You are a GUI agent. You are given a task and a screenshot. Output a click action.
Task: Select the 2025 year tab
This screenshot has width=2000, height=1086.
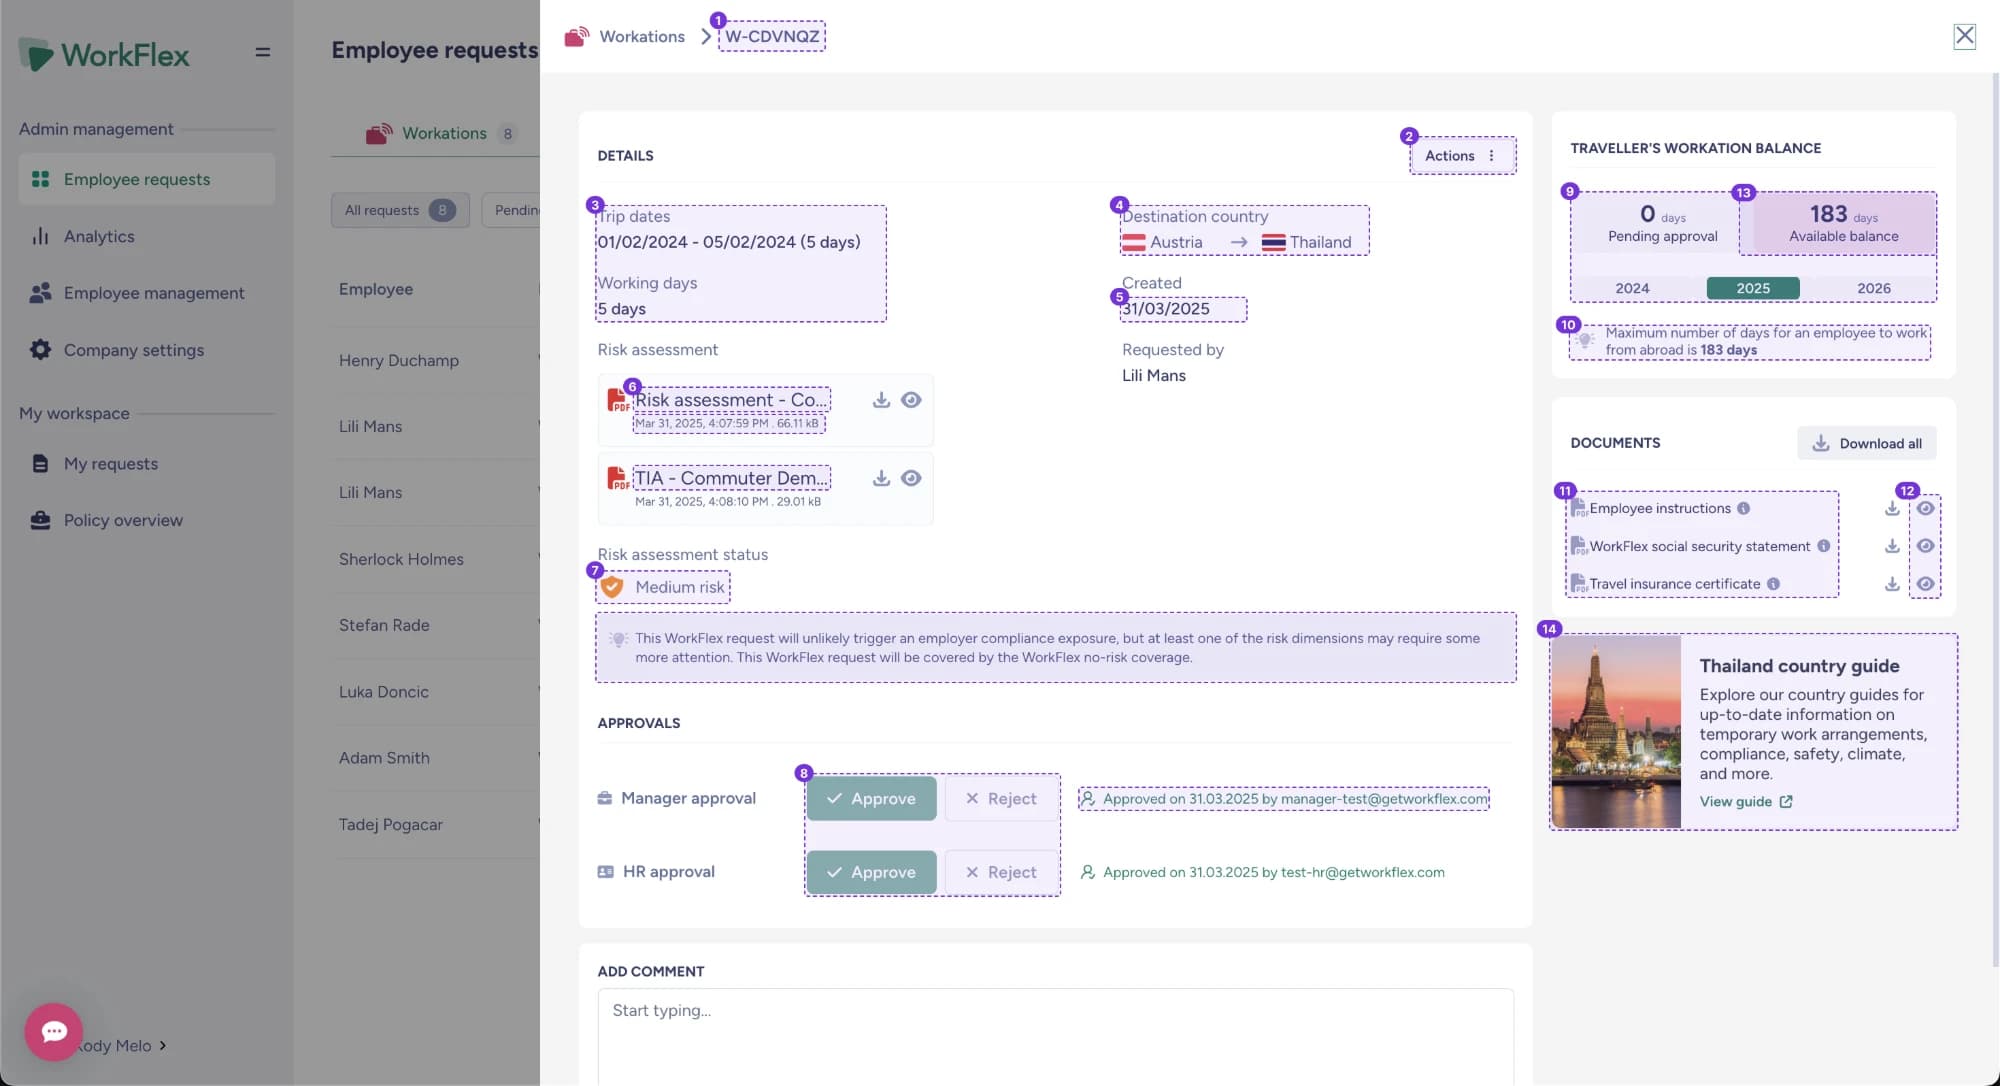click(x=1753, y=288)
